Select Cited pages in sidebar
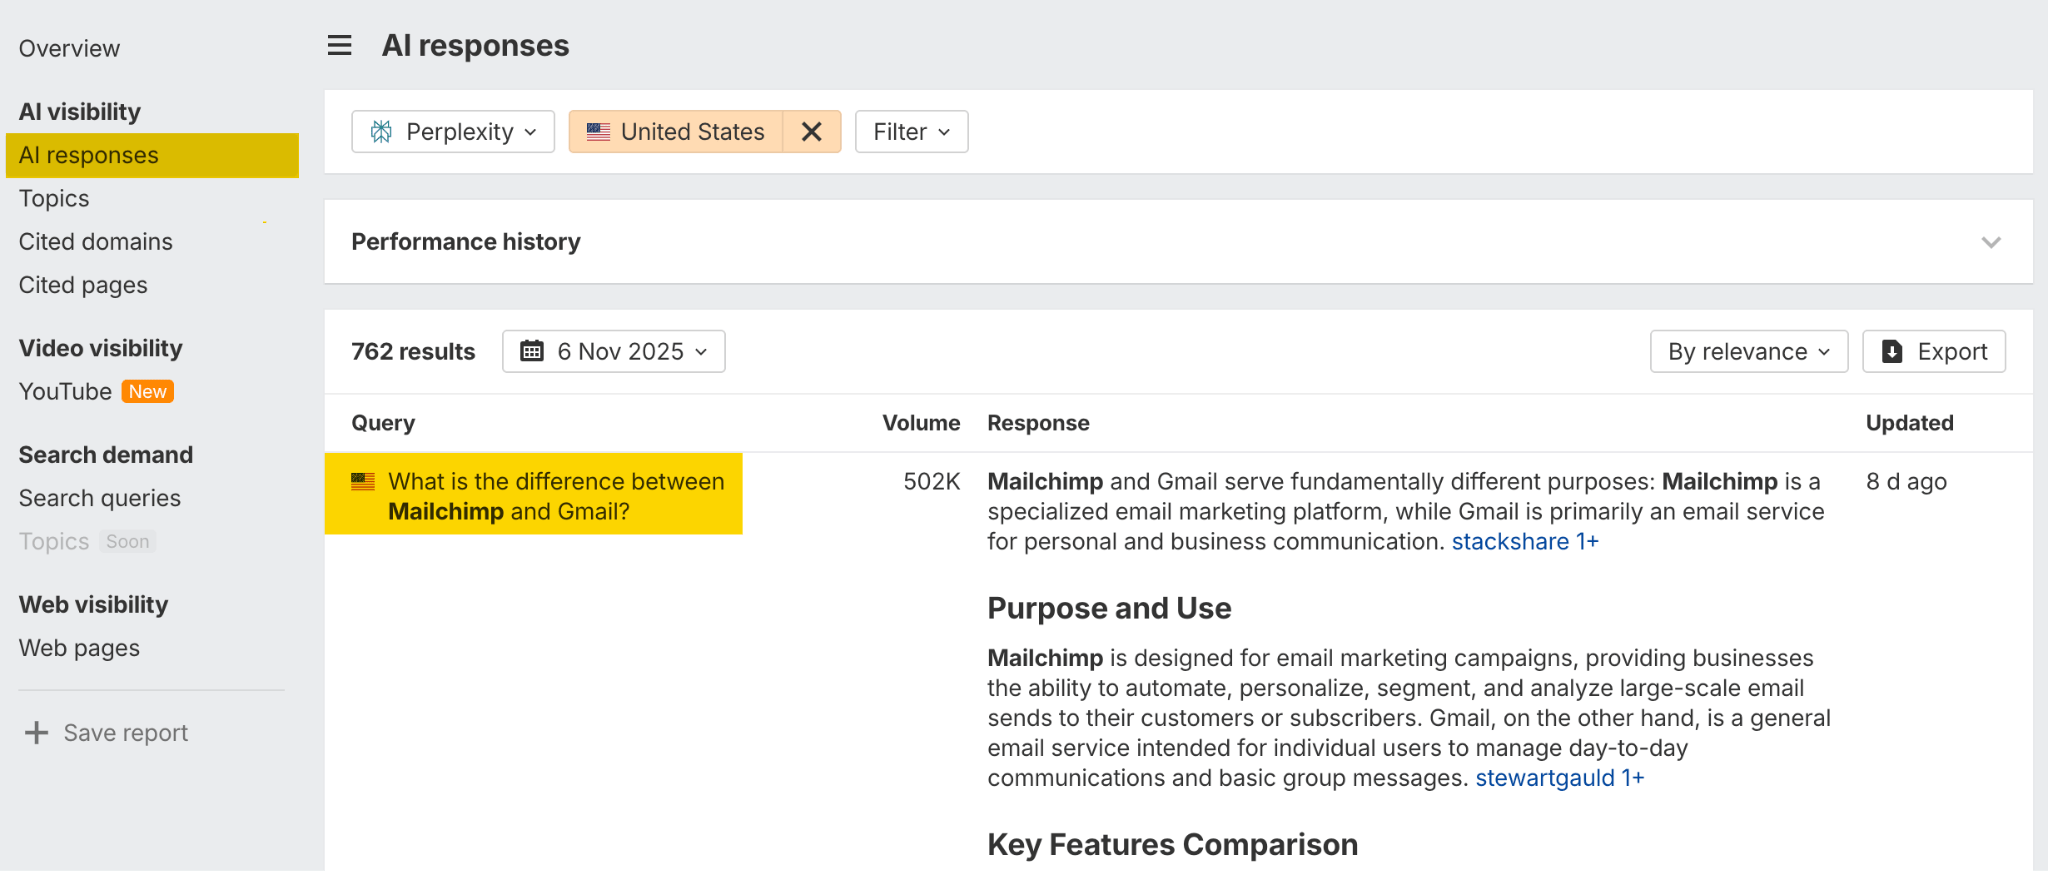This screenshot has height=871, width=2048. [83, 285]
